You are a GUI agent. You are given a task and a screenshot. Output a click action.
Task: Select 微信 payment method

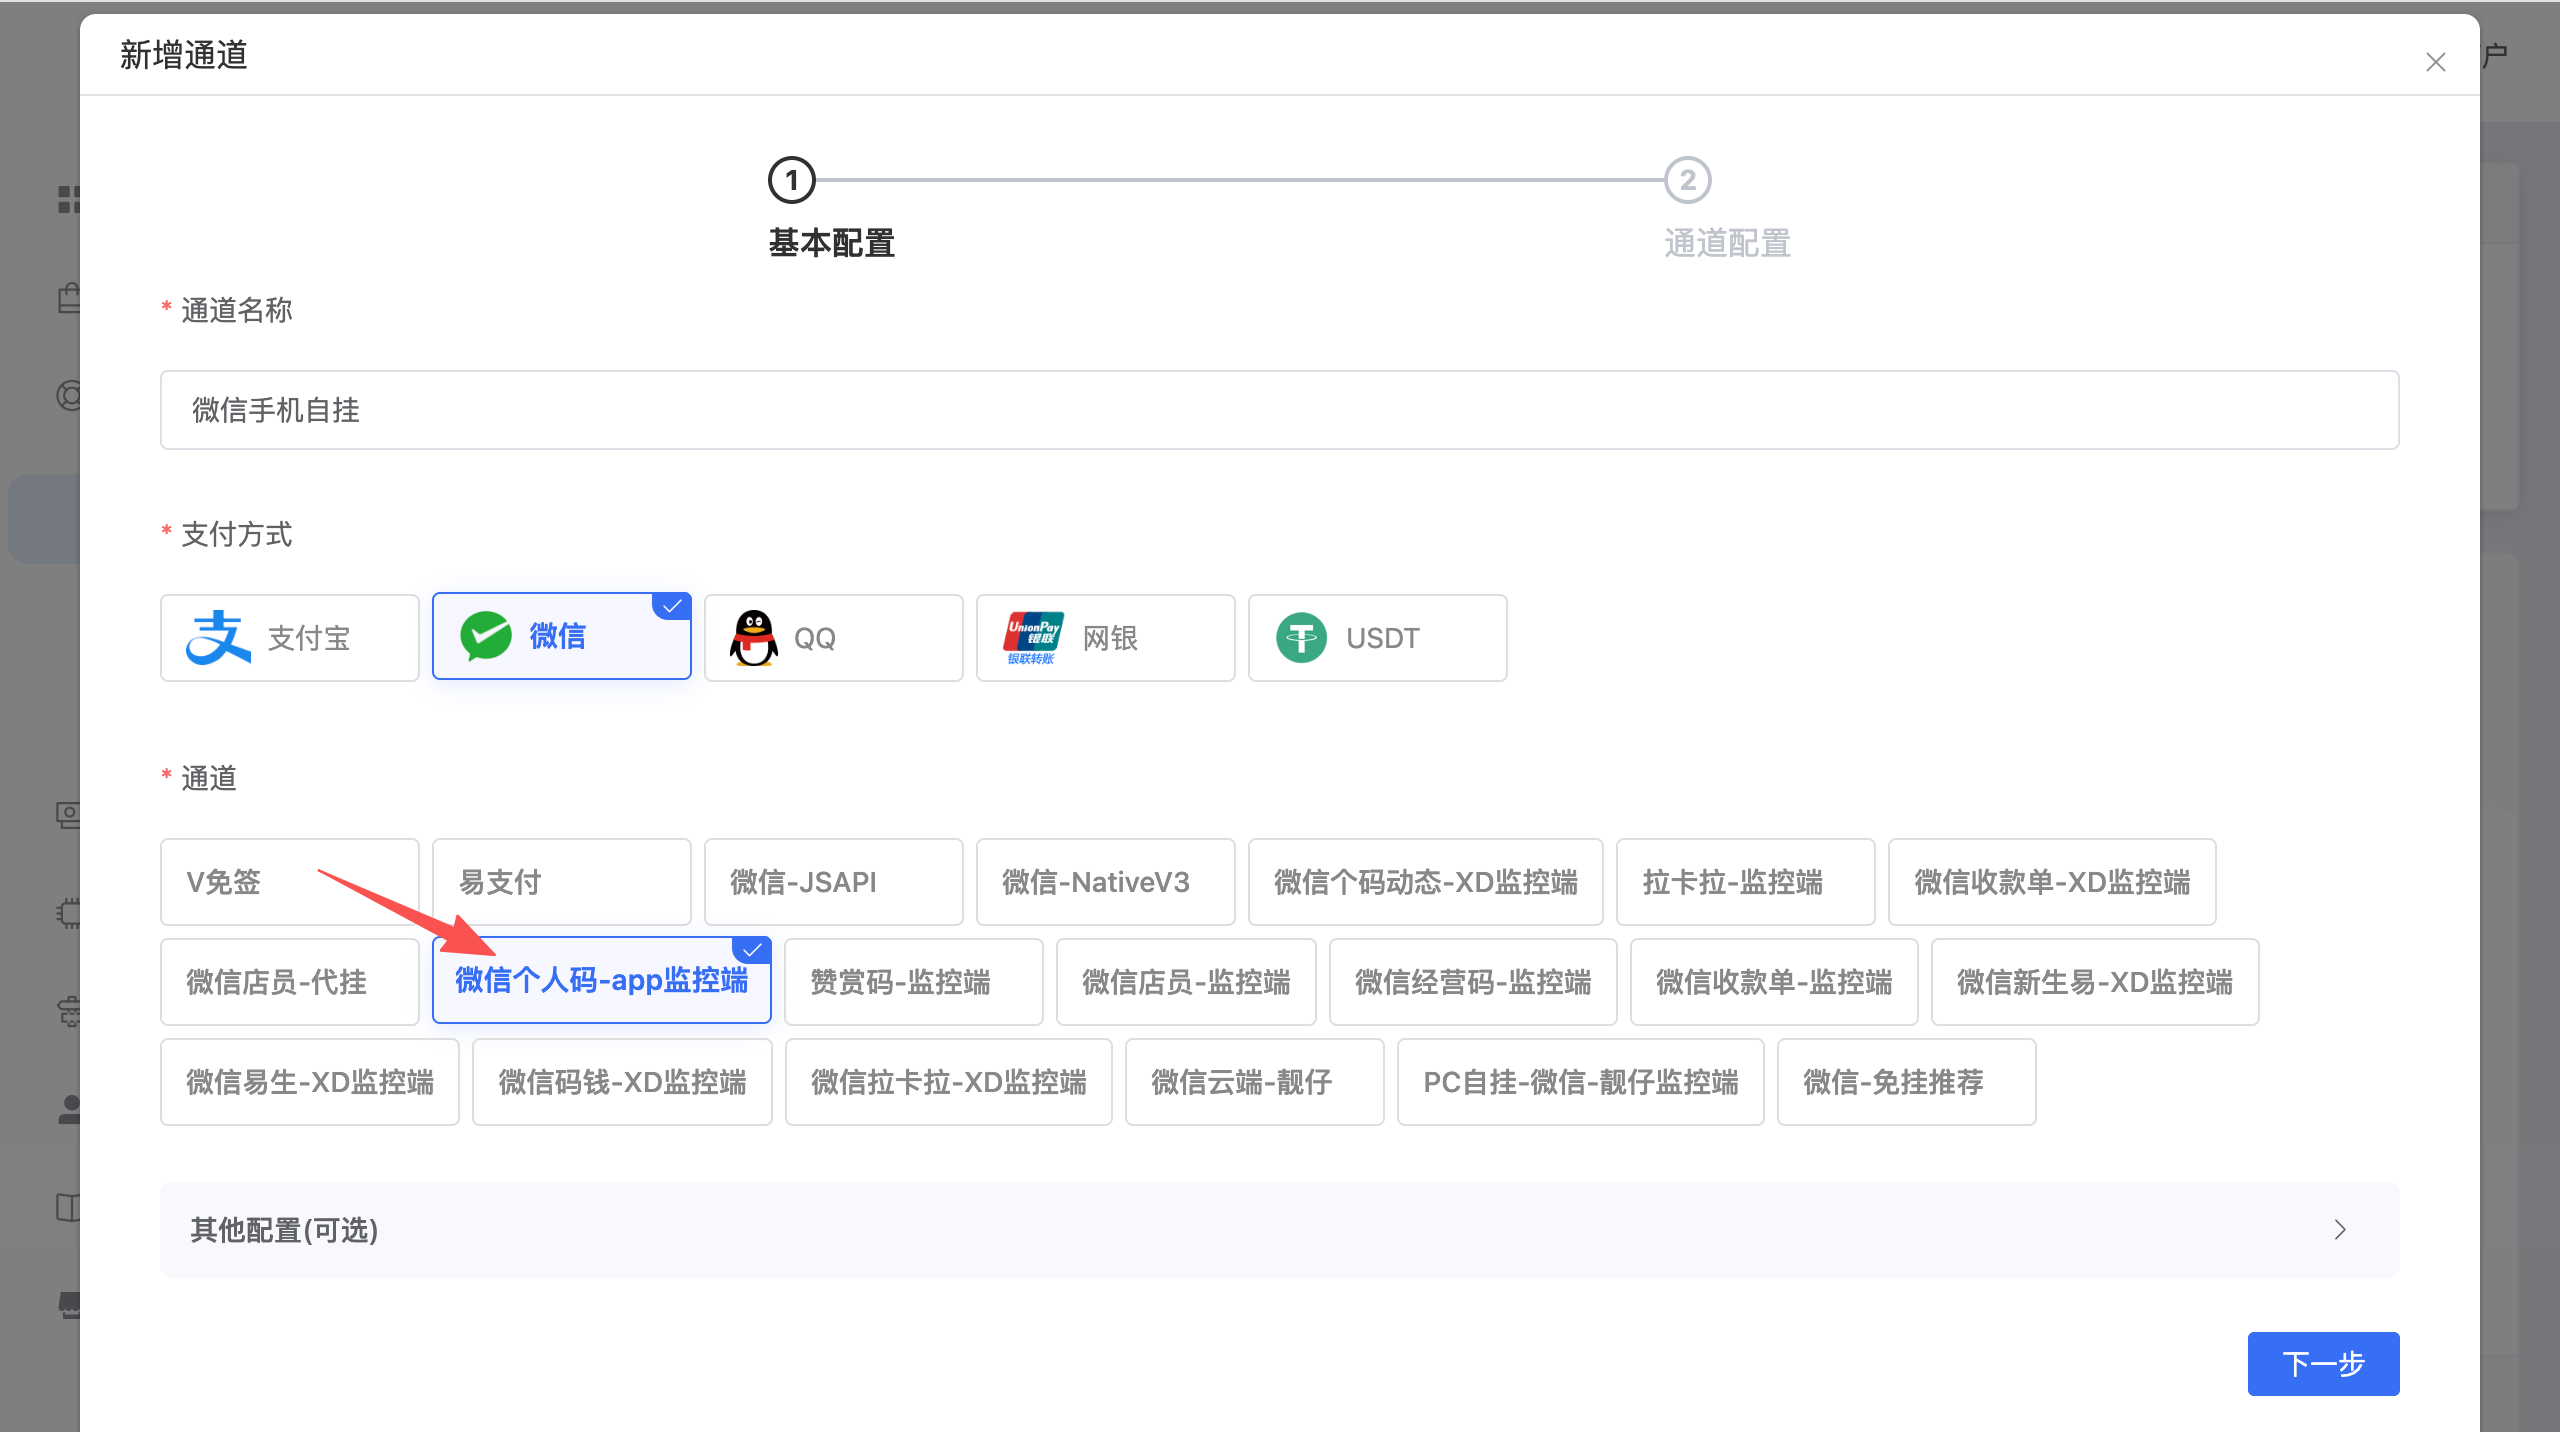point(562,636)
